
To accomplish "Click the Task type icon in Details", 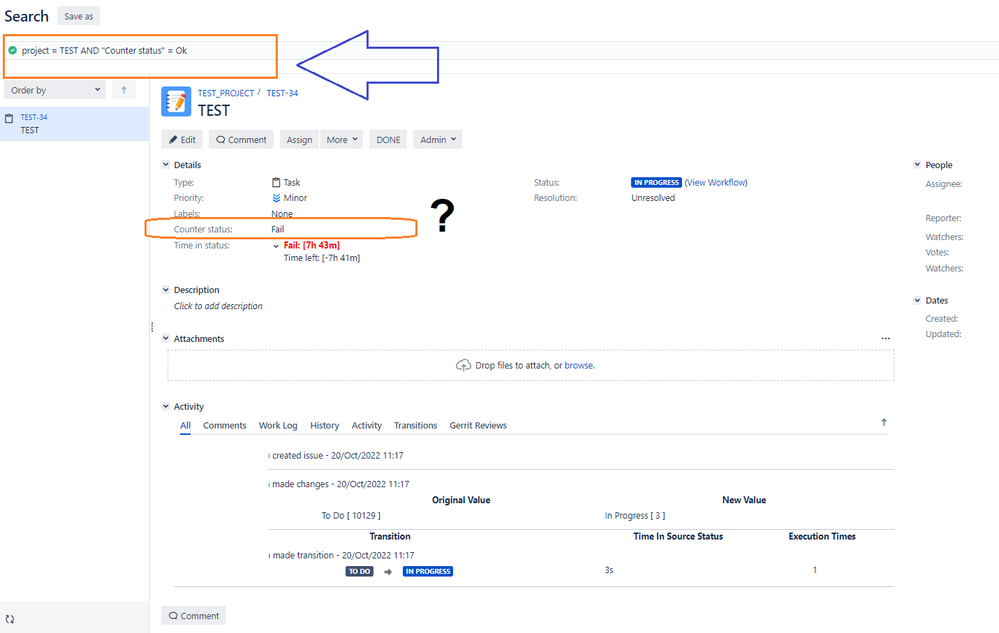I will (x=276, y=182).
